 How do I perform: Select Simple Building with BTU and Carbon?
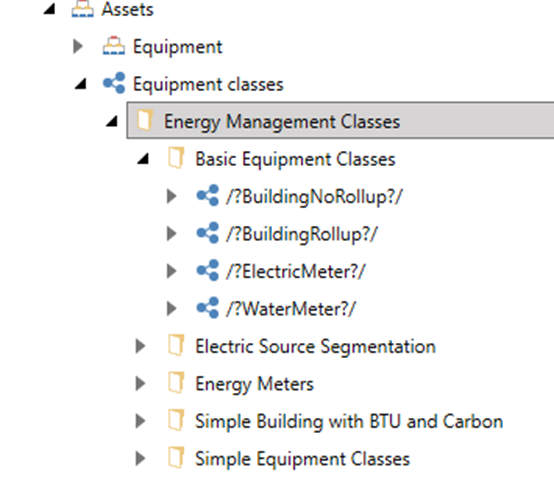[349, 421]
